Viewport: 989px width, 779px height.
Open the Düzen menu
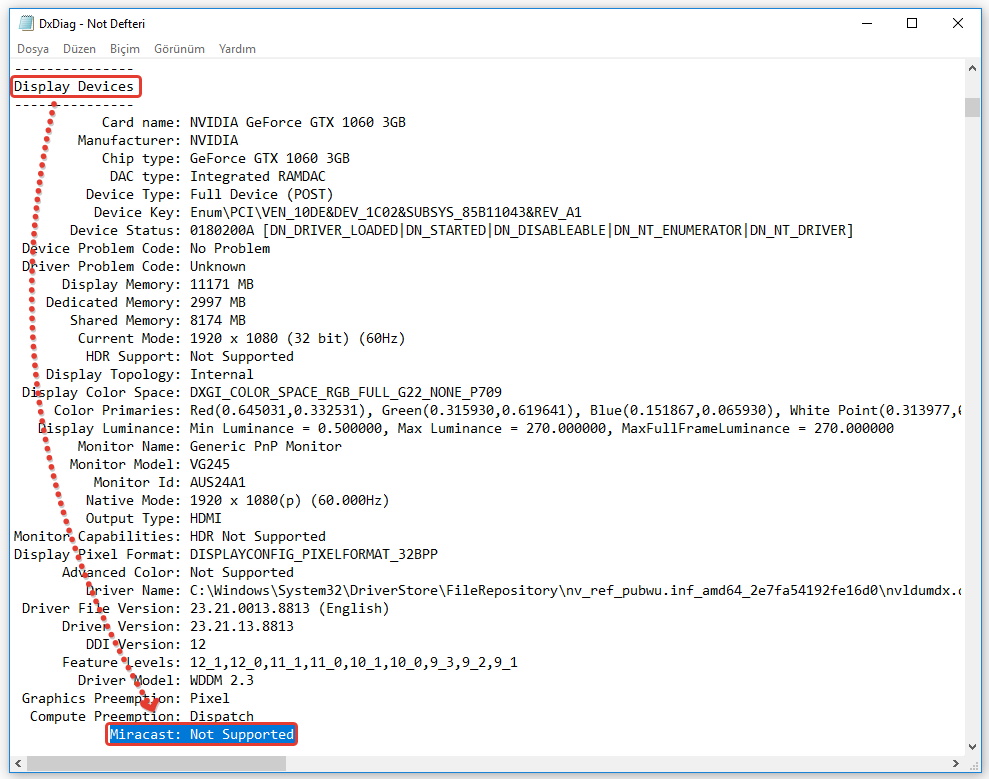(x=80, y=49)
